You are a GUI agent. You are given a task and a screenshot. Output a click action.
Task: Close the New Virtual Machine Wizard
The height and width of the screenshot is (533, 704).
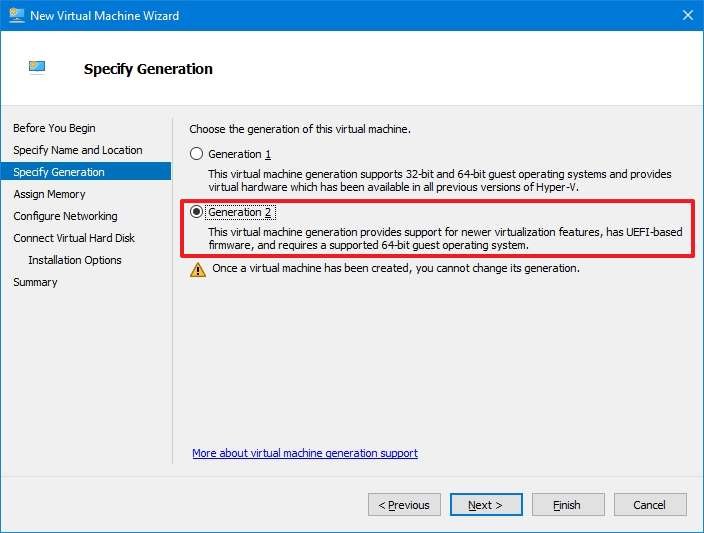(687, 15)
